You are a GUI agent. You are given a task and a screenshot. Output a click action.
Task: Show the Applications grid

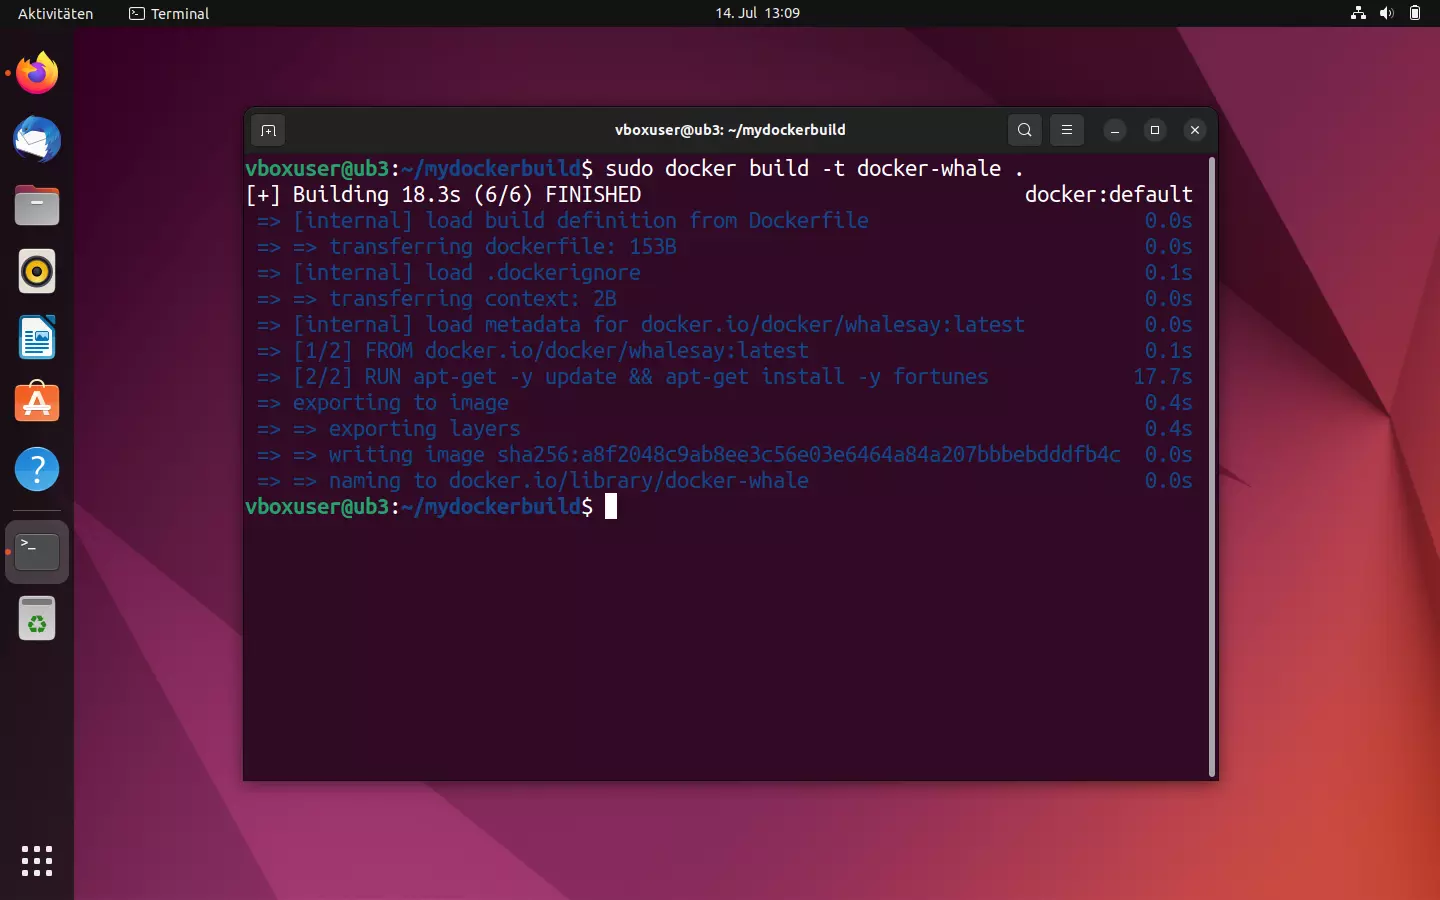tap(36, 861)
